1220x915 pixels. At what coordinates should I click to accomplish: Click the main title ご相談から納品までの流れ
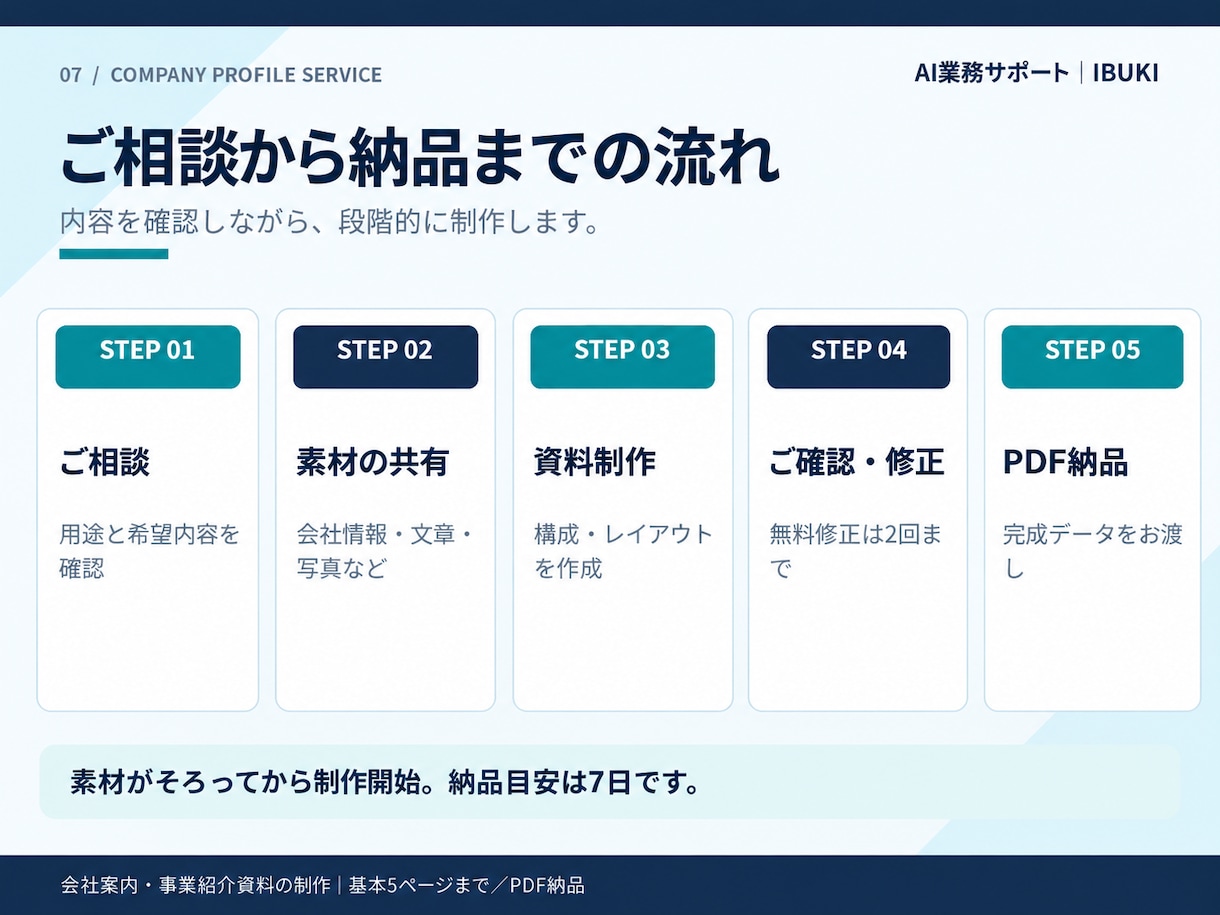point(420,157)
